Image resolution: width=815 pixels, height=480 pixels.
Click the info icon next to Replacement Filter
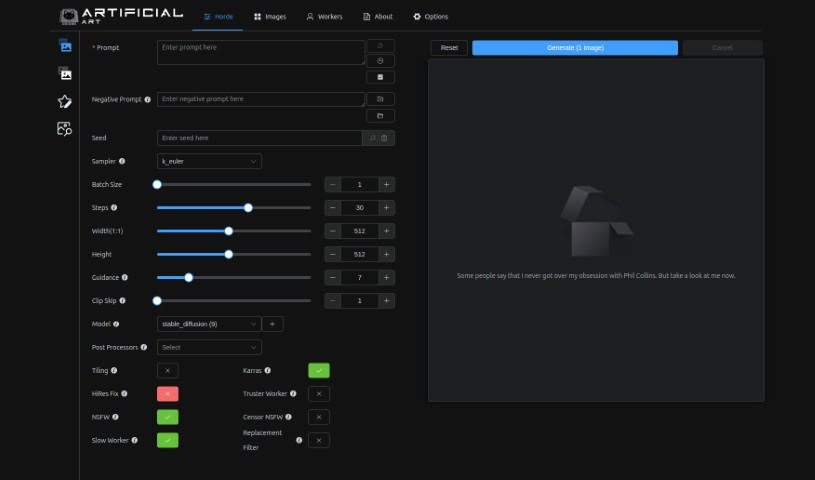click(x=299, y=440)
